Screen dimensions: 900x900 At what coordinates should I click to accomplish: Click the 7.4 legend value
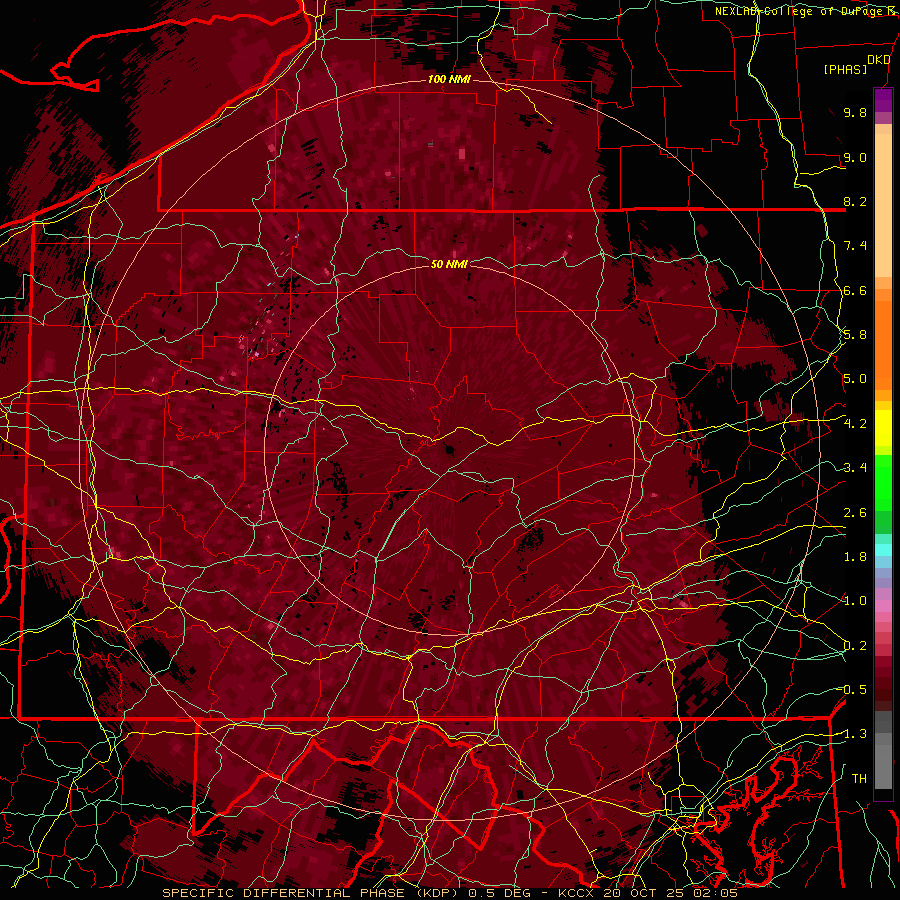coord(855,246)
